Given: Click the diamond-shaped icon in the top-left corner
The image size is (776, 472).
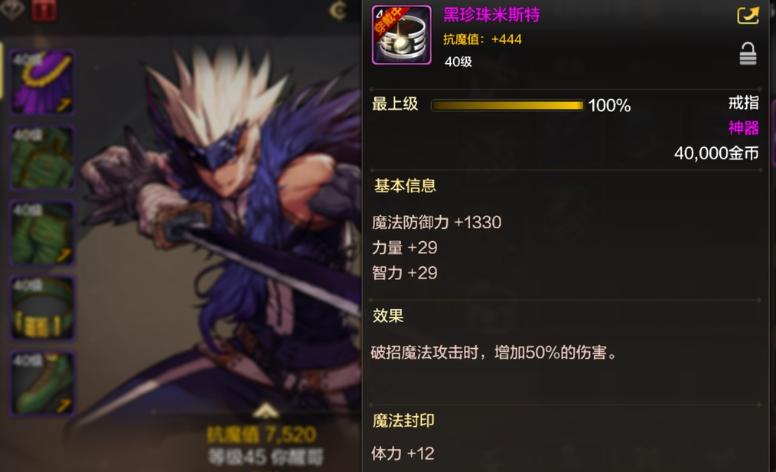Looking at the screenshot, I should 12,9.
